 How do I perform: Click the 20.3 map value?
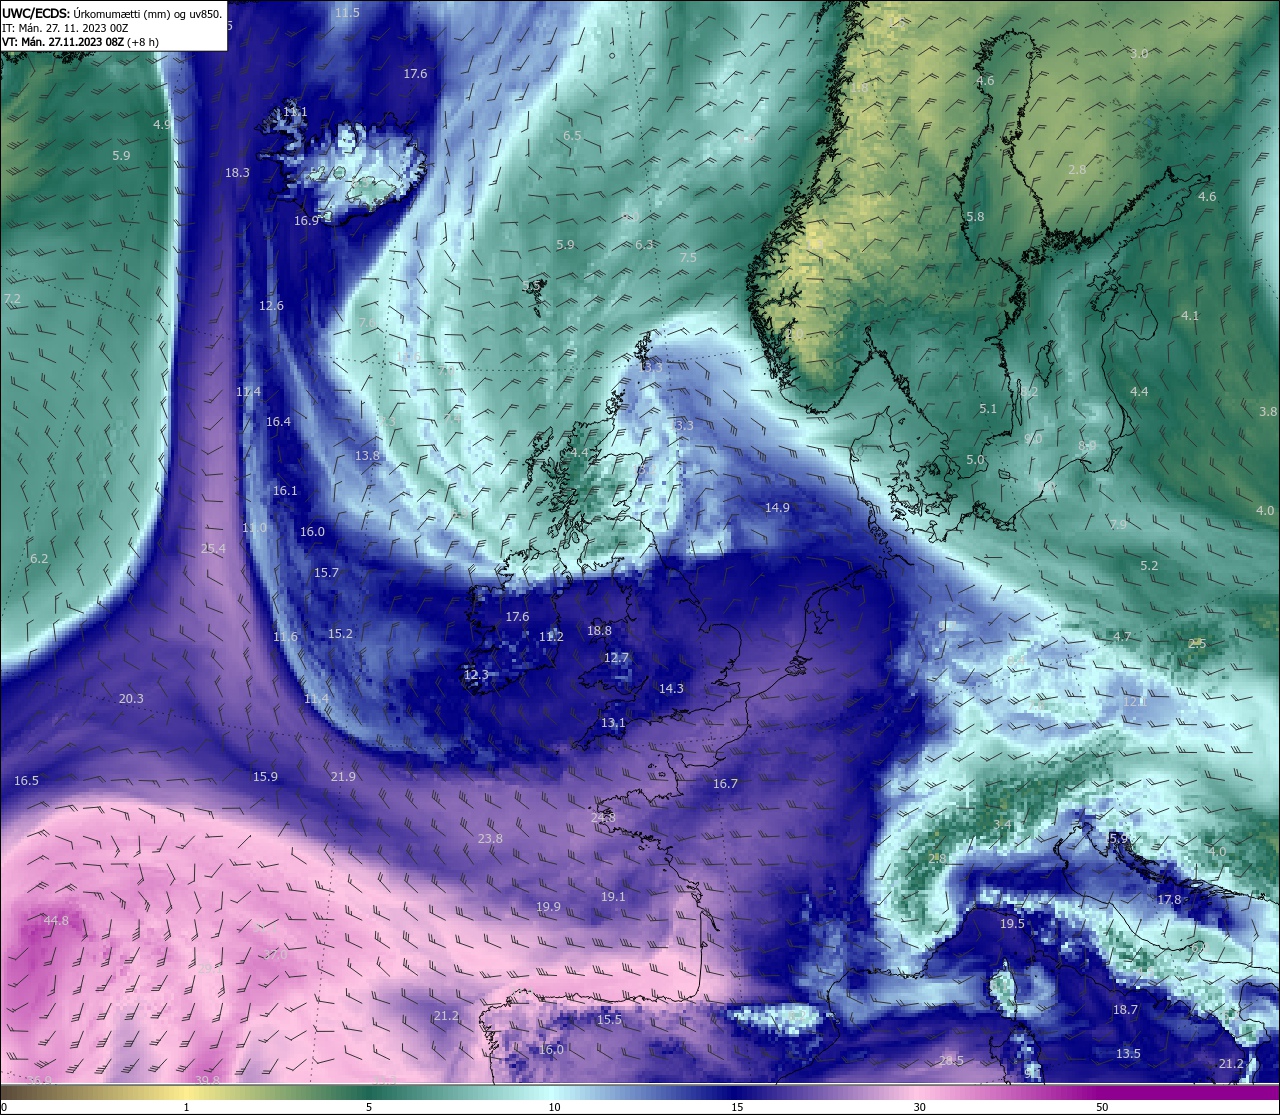coord(131,698)
